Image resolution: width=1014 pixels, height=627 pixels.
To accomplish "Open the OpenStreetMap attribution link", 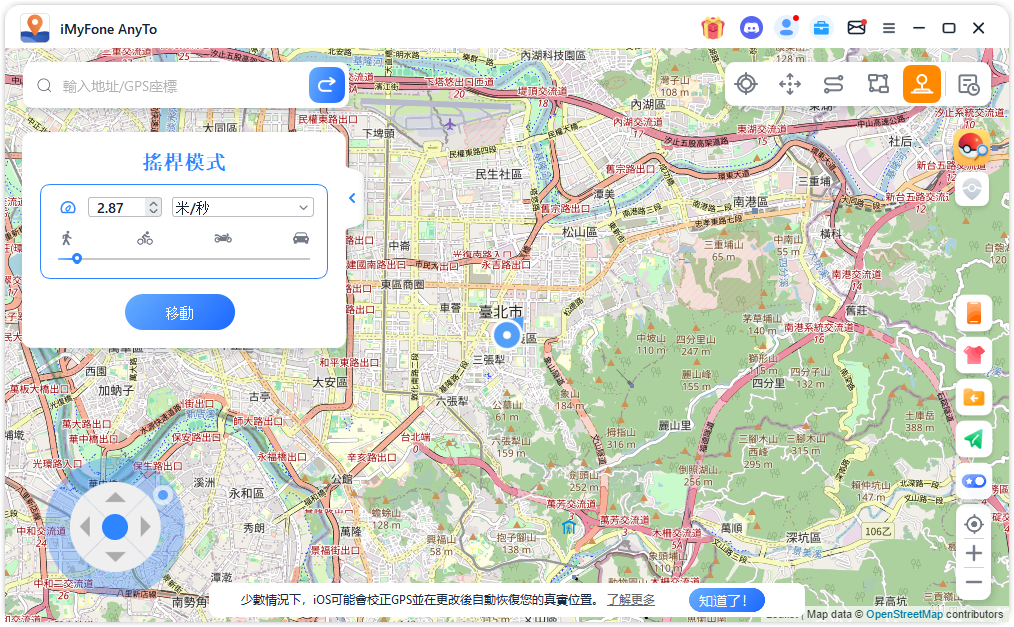I will (904, 614).
